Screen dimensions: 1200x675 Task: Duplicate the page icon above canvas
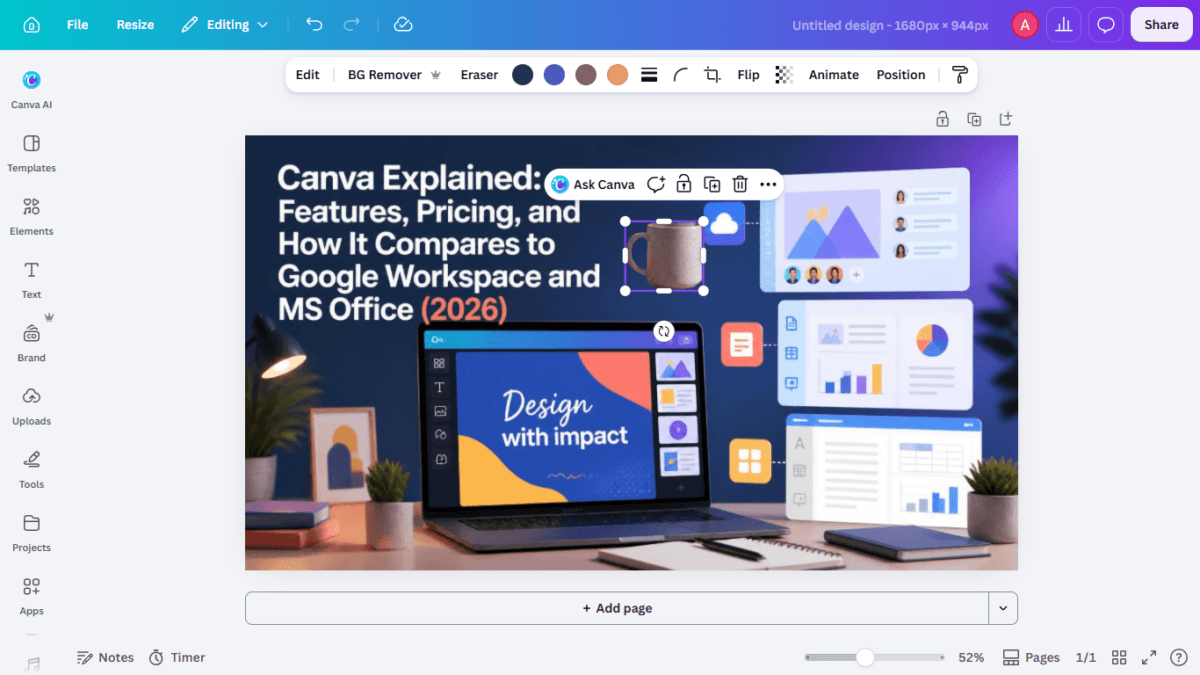tap(974, 119)
